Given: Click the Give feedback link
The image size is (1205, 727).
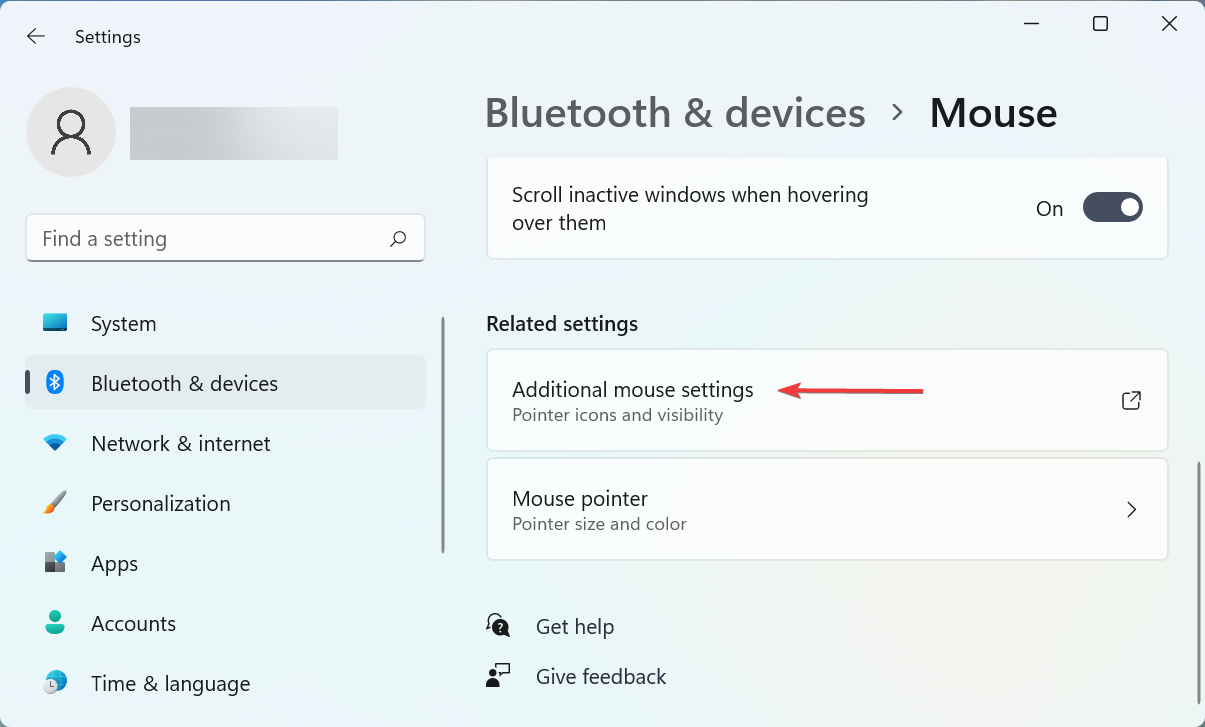Looking at the screenshot, I should (601, 677).
